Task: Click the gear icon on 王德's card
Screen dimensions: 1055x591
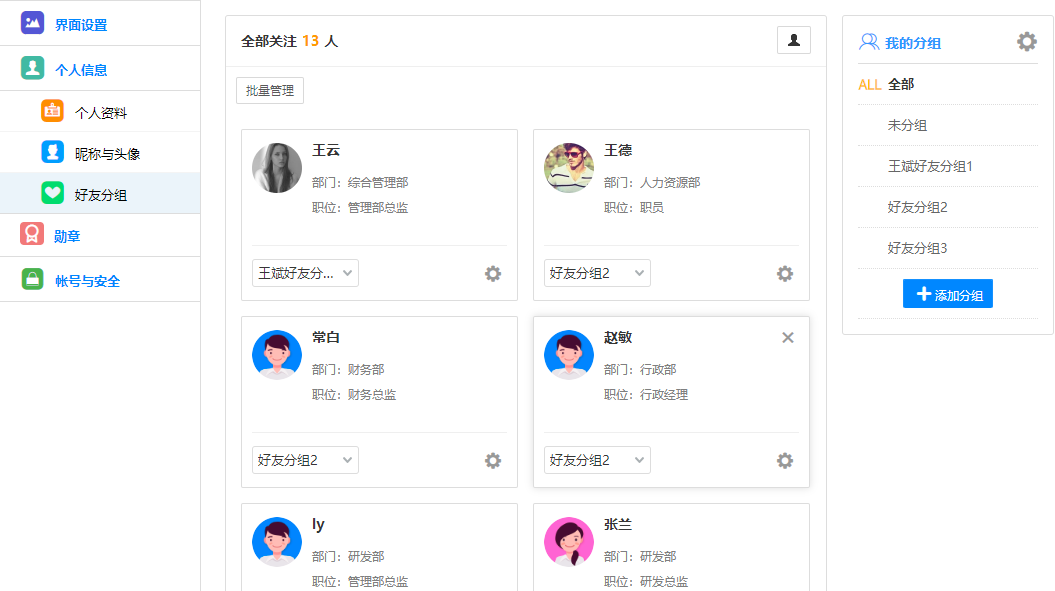Action: coord(785,273)
